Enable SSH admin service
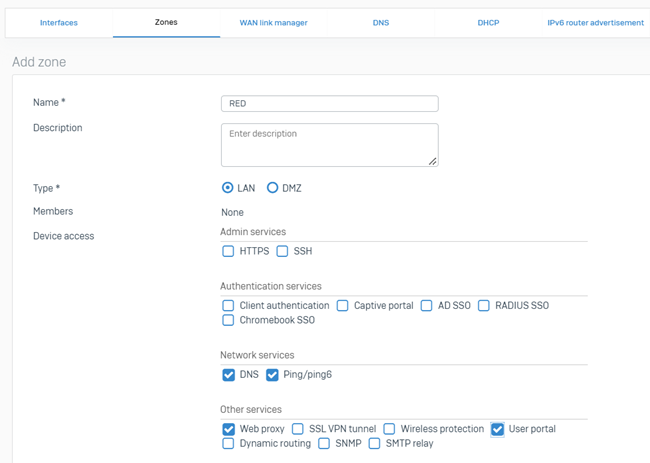Image resolution: width=650 pixels, height=463 pixels. tap(282, 251)
